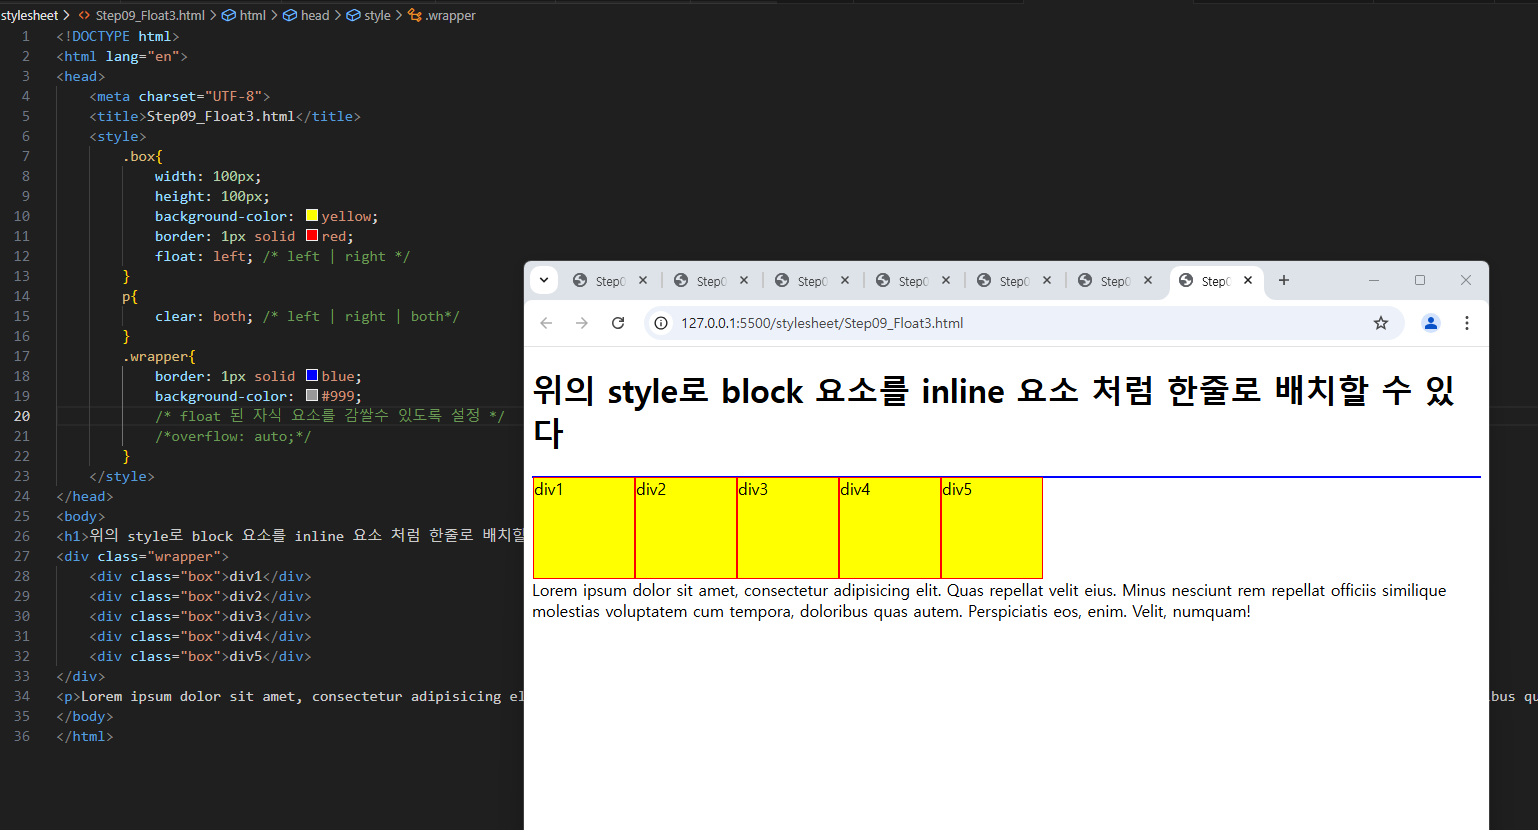Click the 'float: left;' declaration
1538x830 pixels.
[204, 256]
